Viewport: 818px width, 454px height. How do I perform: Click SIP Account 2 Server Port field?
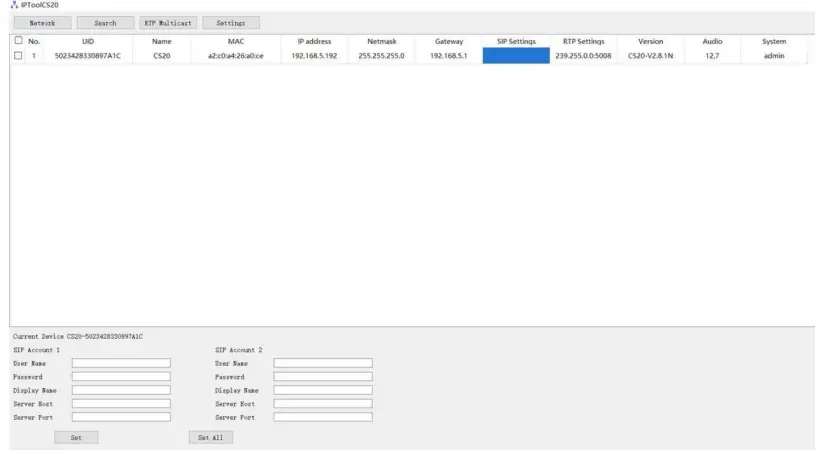[323, 417]
